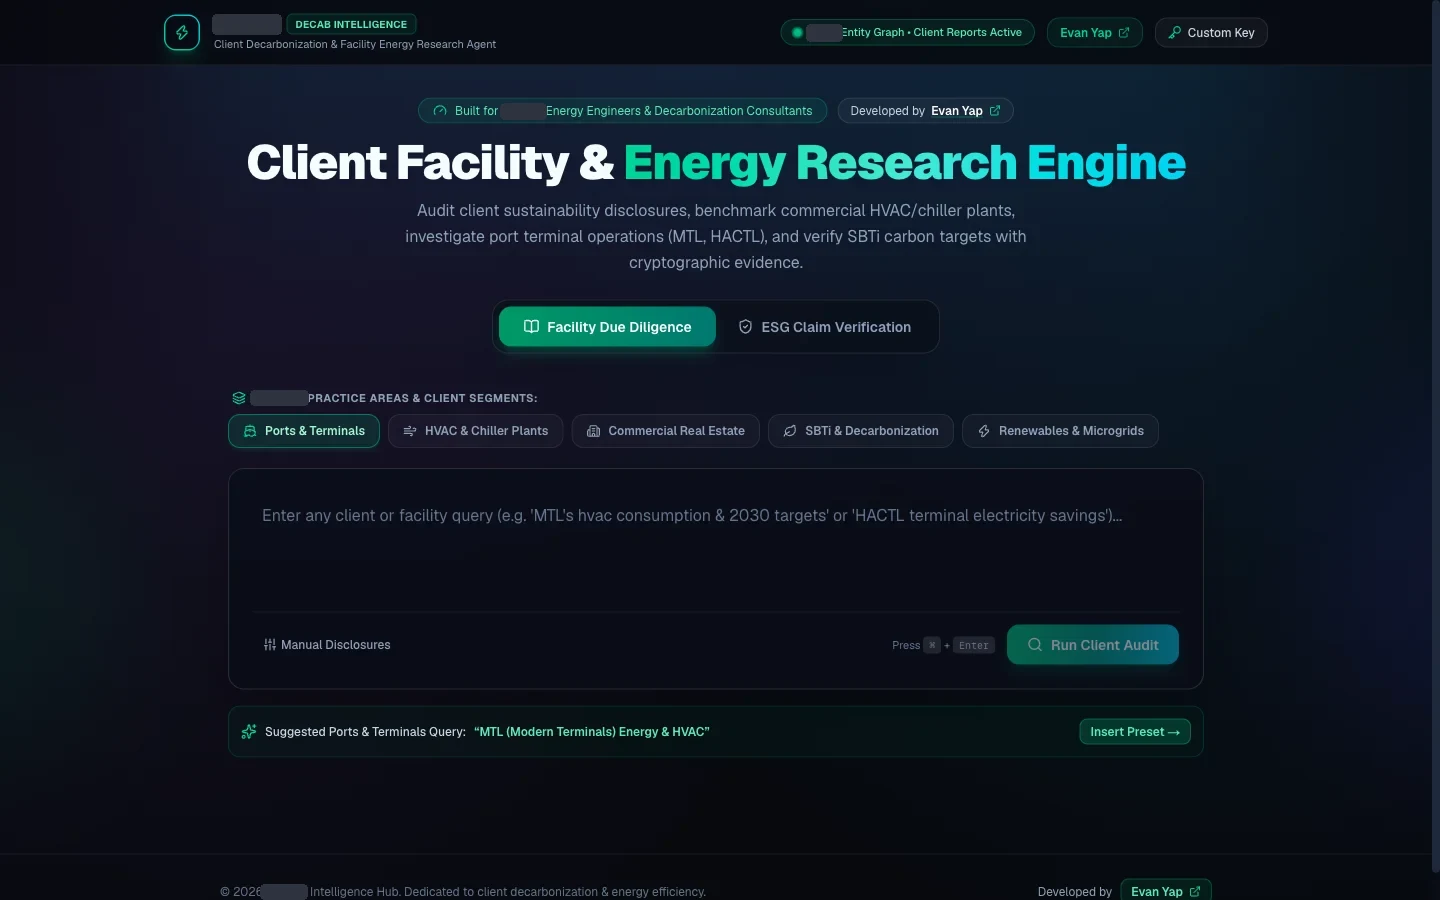
Task: Click Run Client Audit button
Action: point(1093,645)
